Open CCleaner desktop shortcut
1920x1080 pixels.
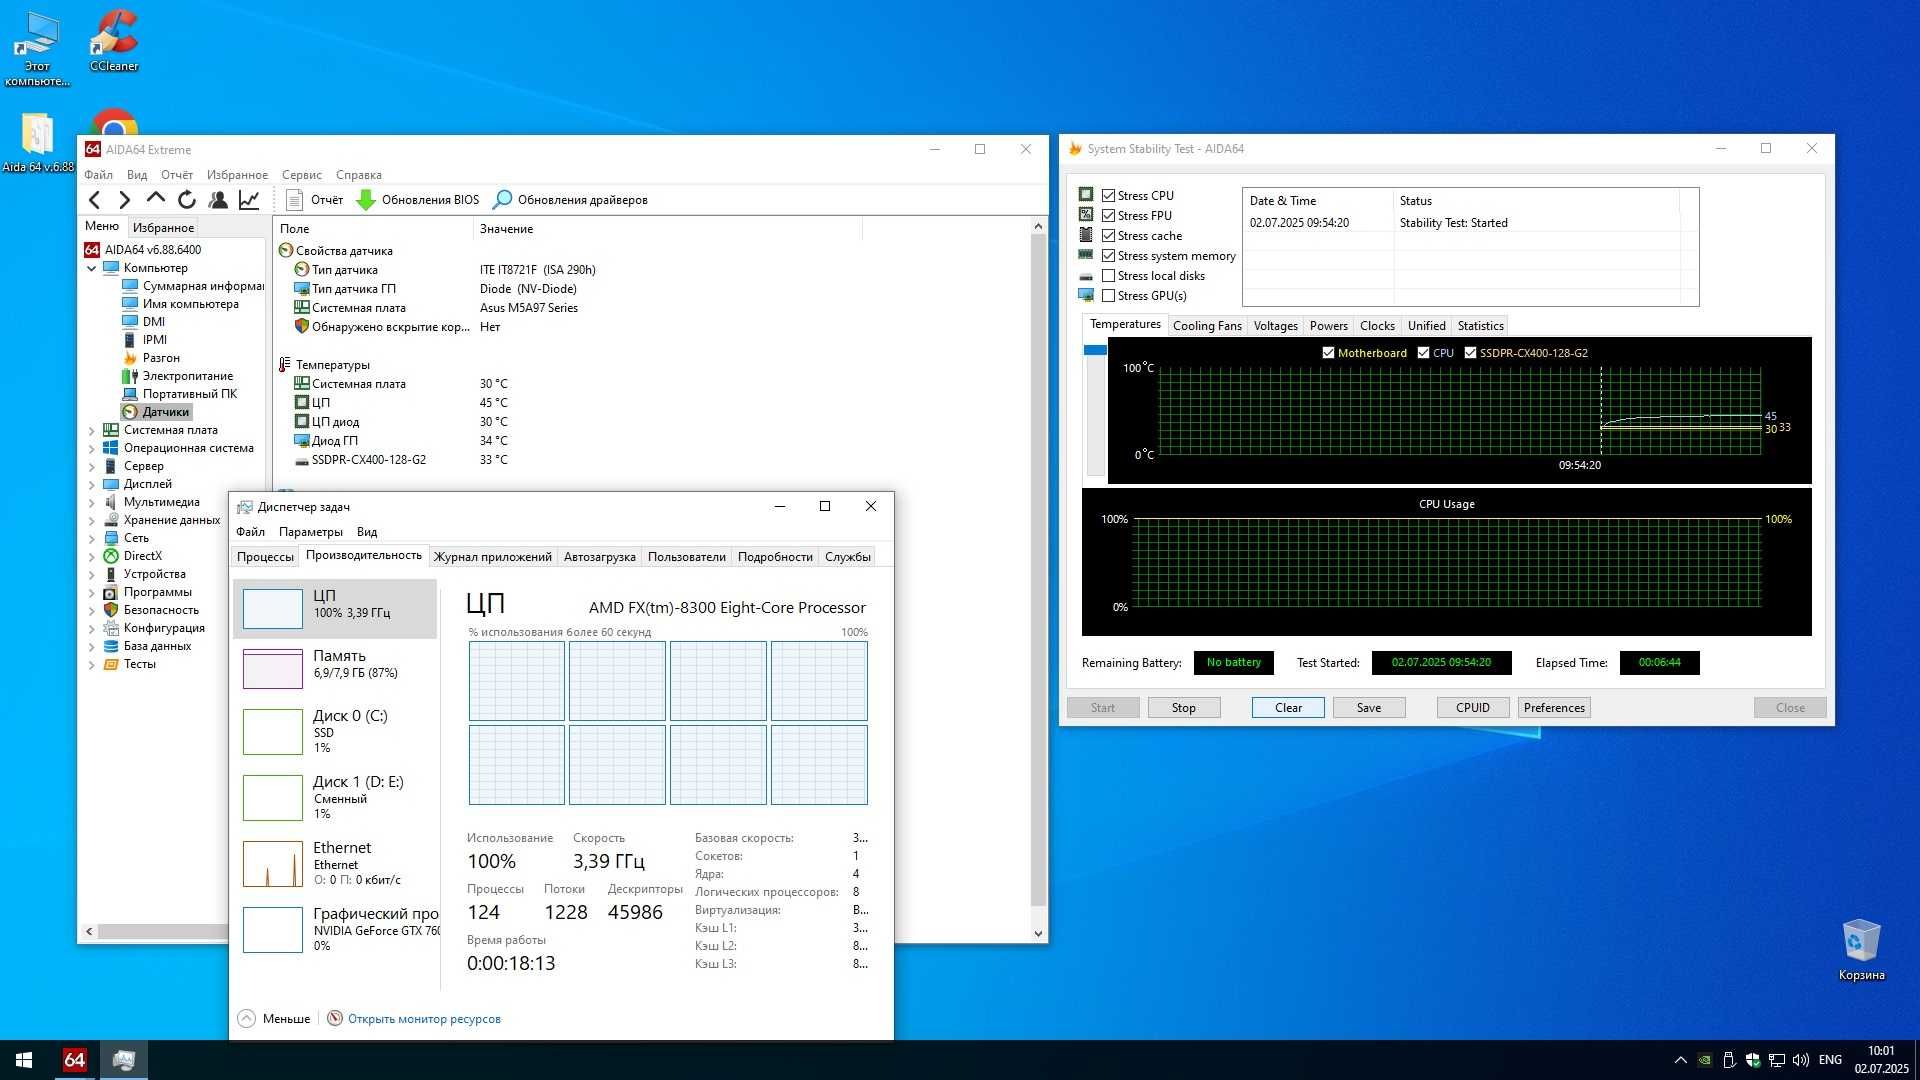114,40
